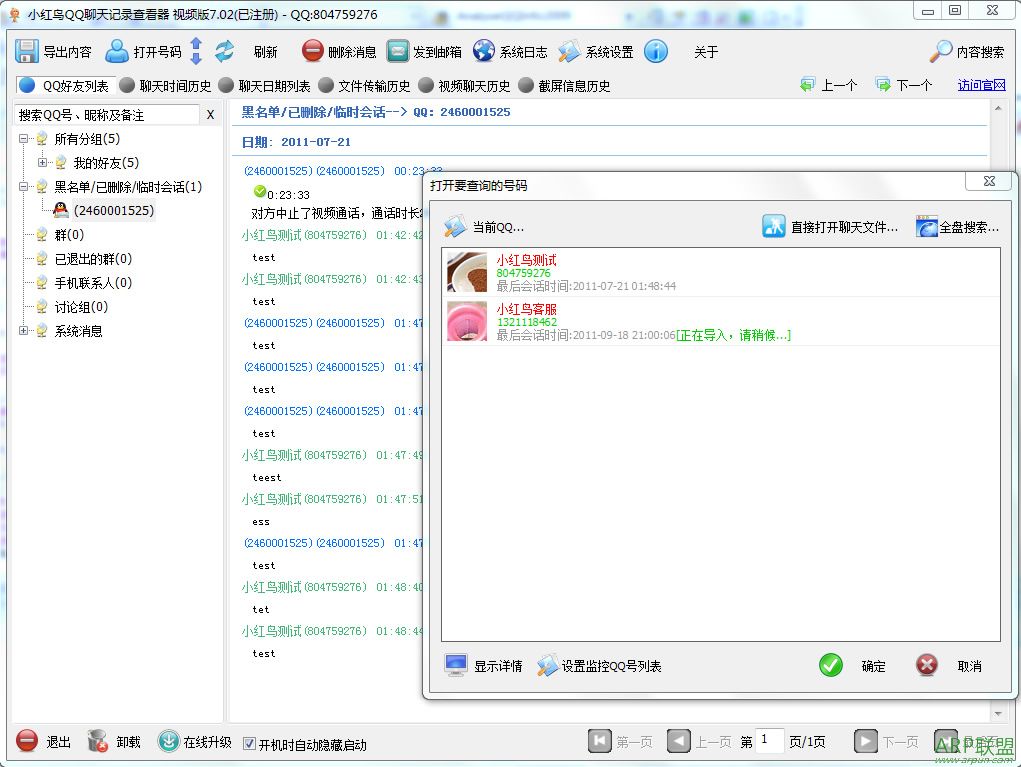Select the 小红鸟测试 804759276 account row
The image size is (1021, 767).
721,272
